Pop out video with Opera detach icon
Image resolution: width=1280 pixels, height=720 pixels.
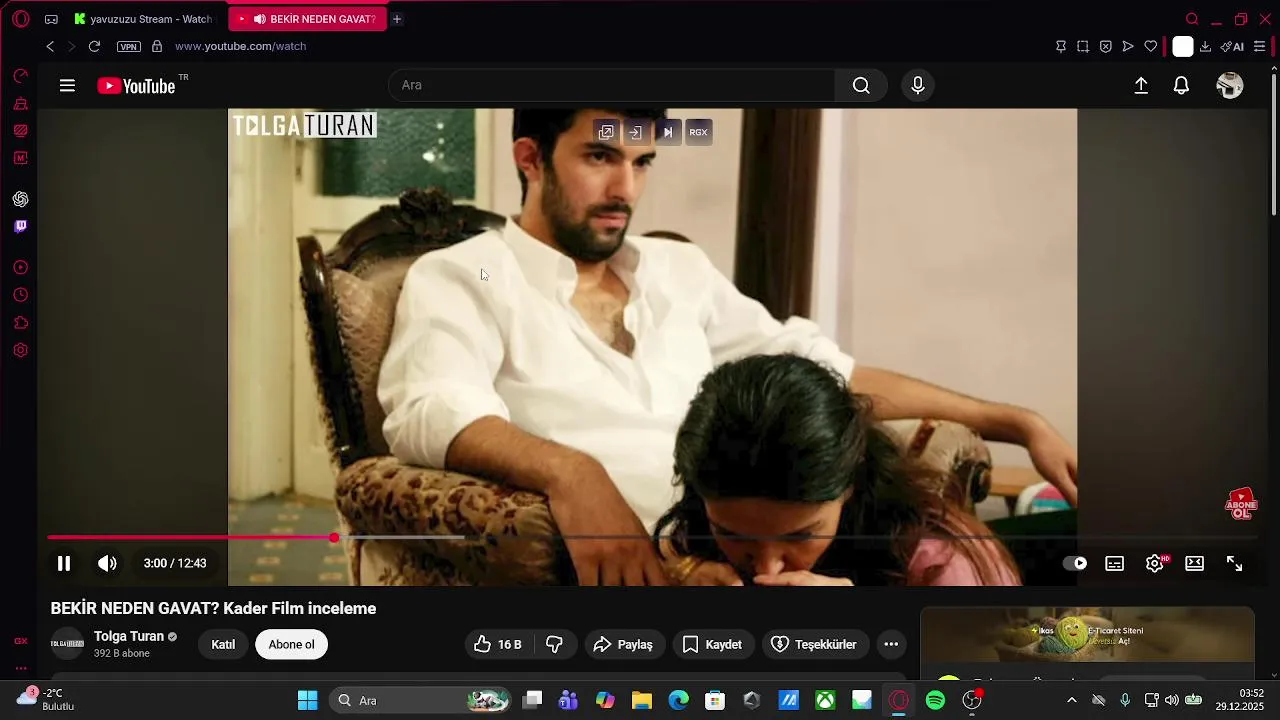pyautogui.click(x=606, y=132)
